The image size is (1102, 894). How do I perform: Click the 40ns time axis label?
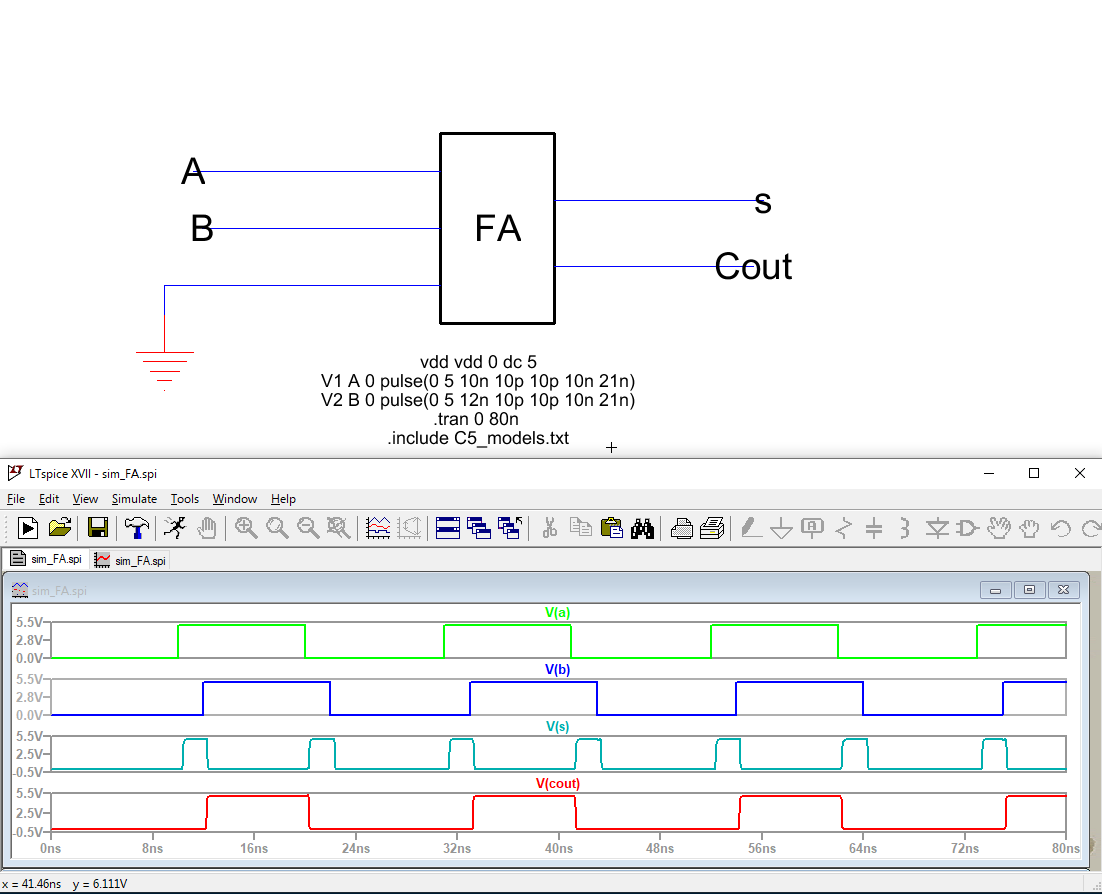[559, 848]
